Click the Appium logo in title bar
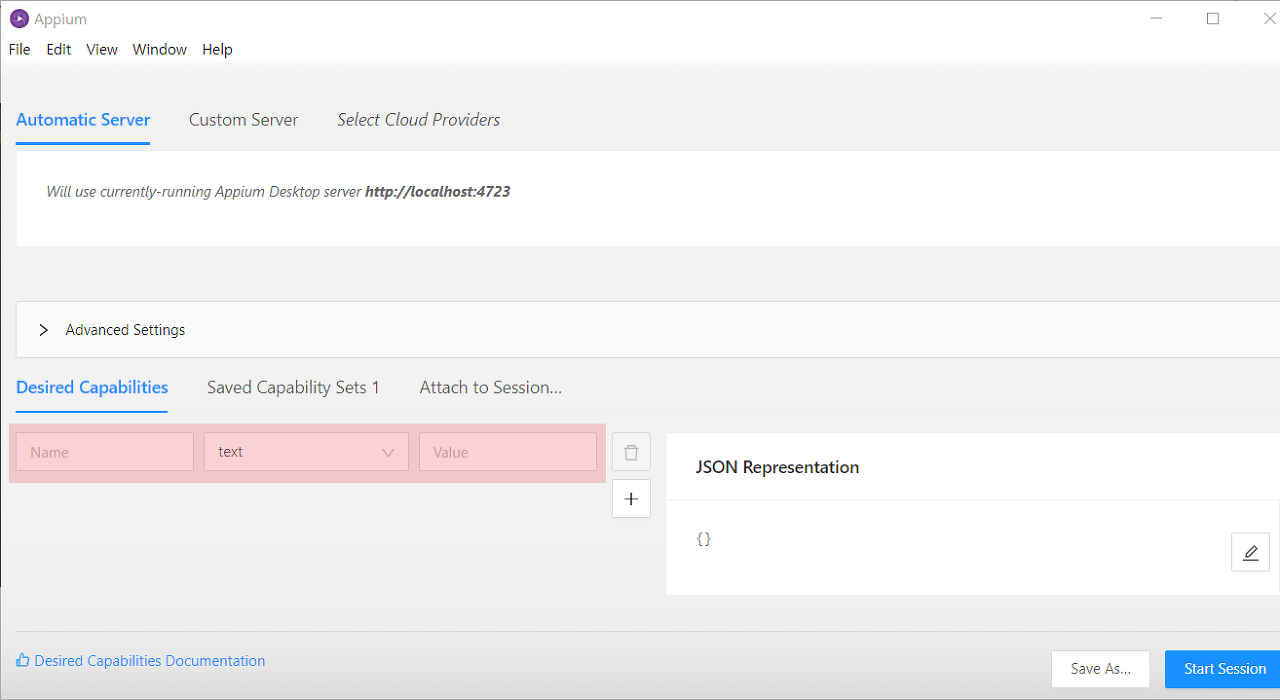The image size is (1280, 700). (19, 19)
